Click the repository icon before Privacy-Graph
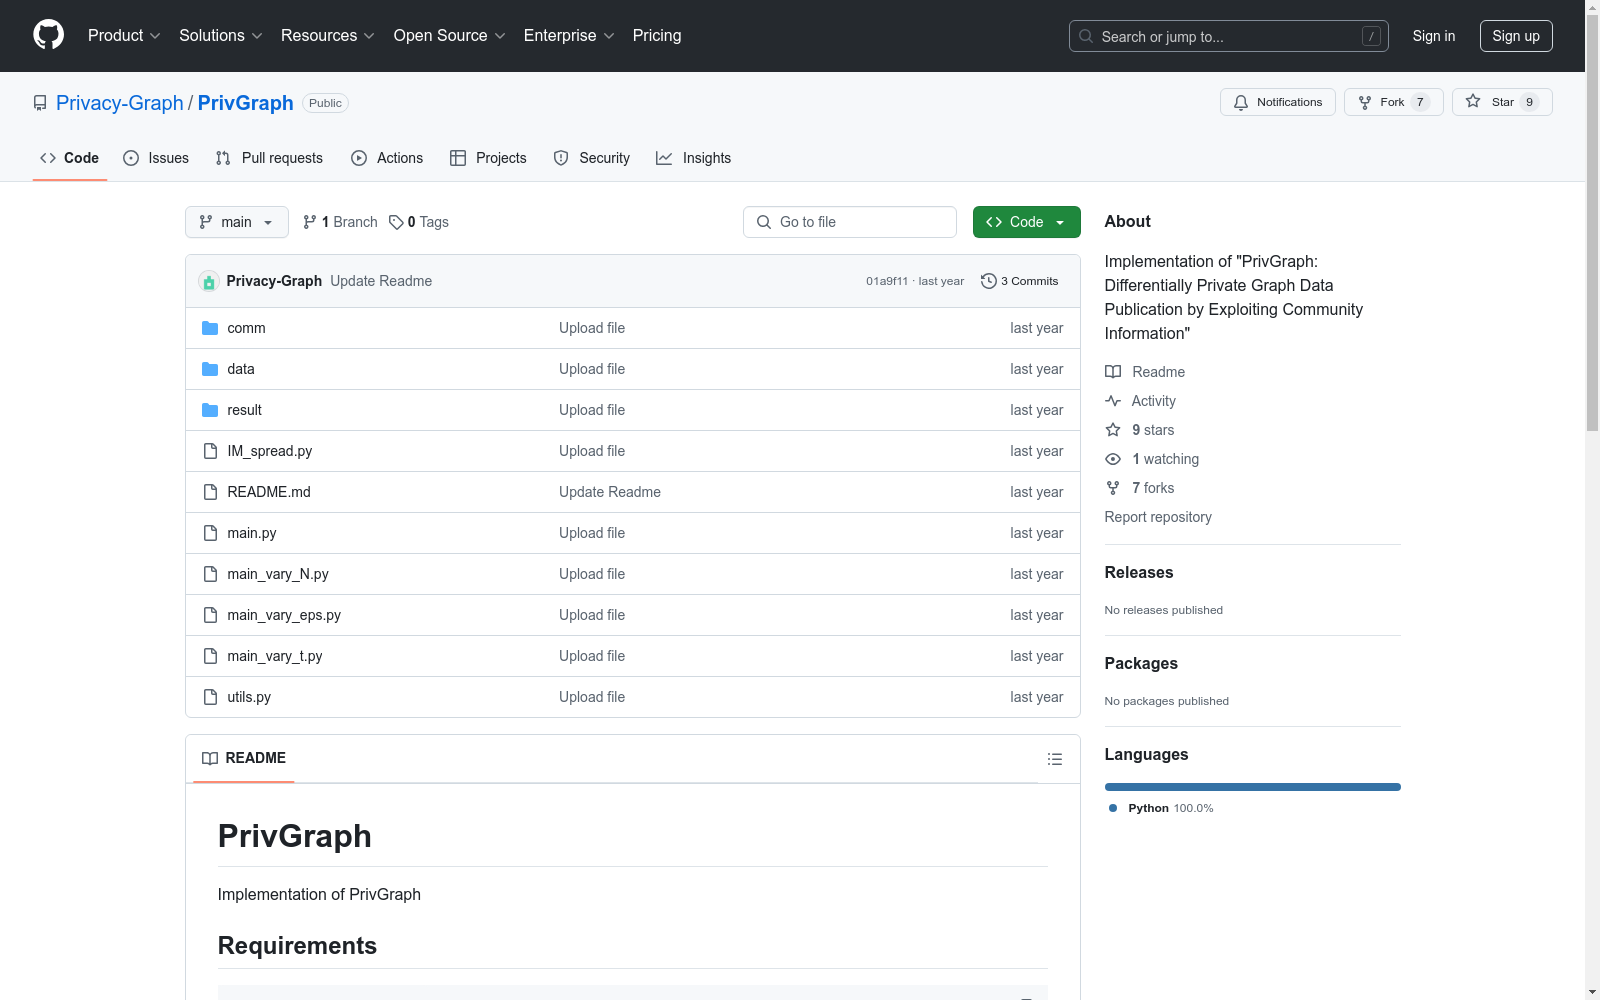1600x1000 pixels. point(40,103)
